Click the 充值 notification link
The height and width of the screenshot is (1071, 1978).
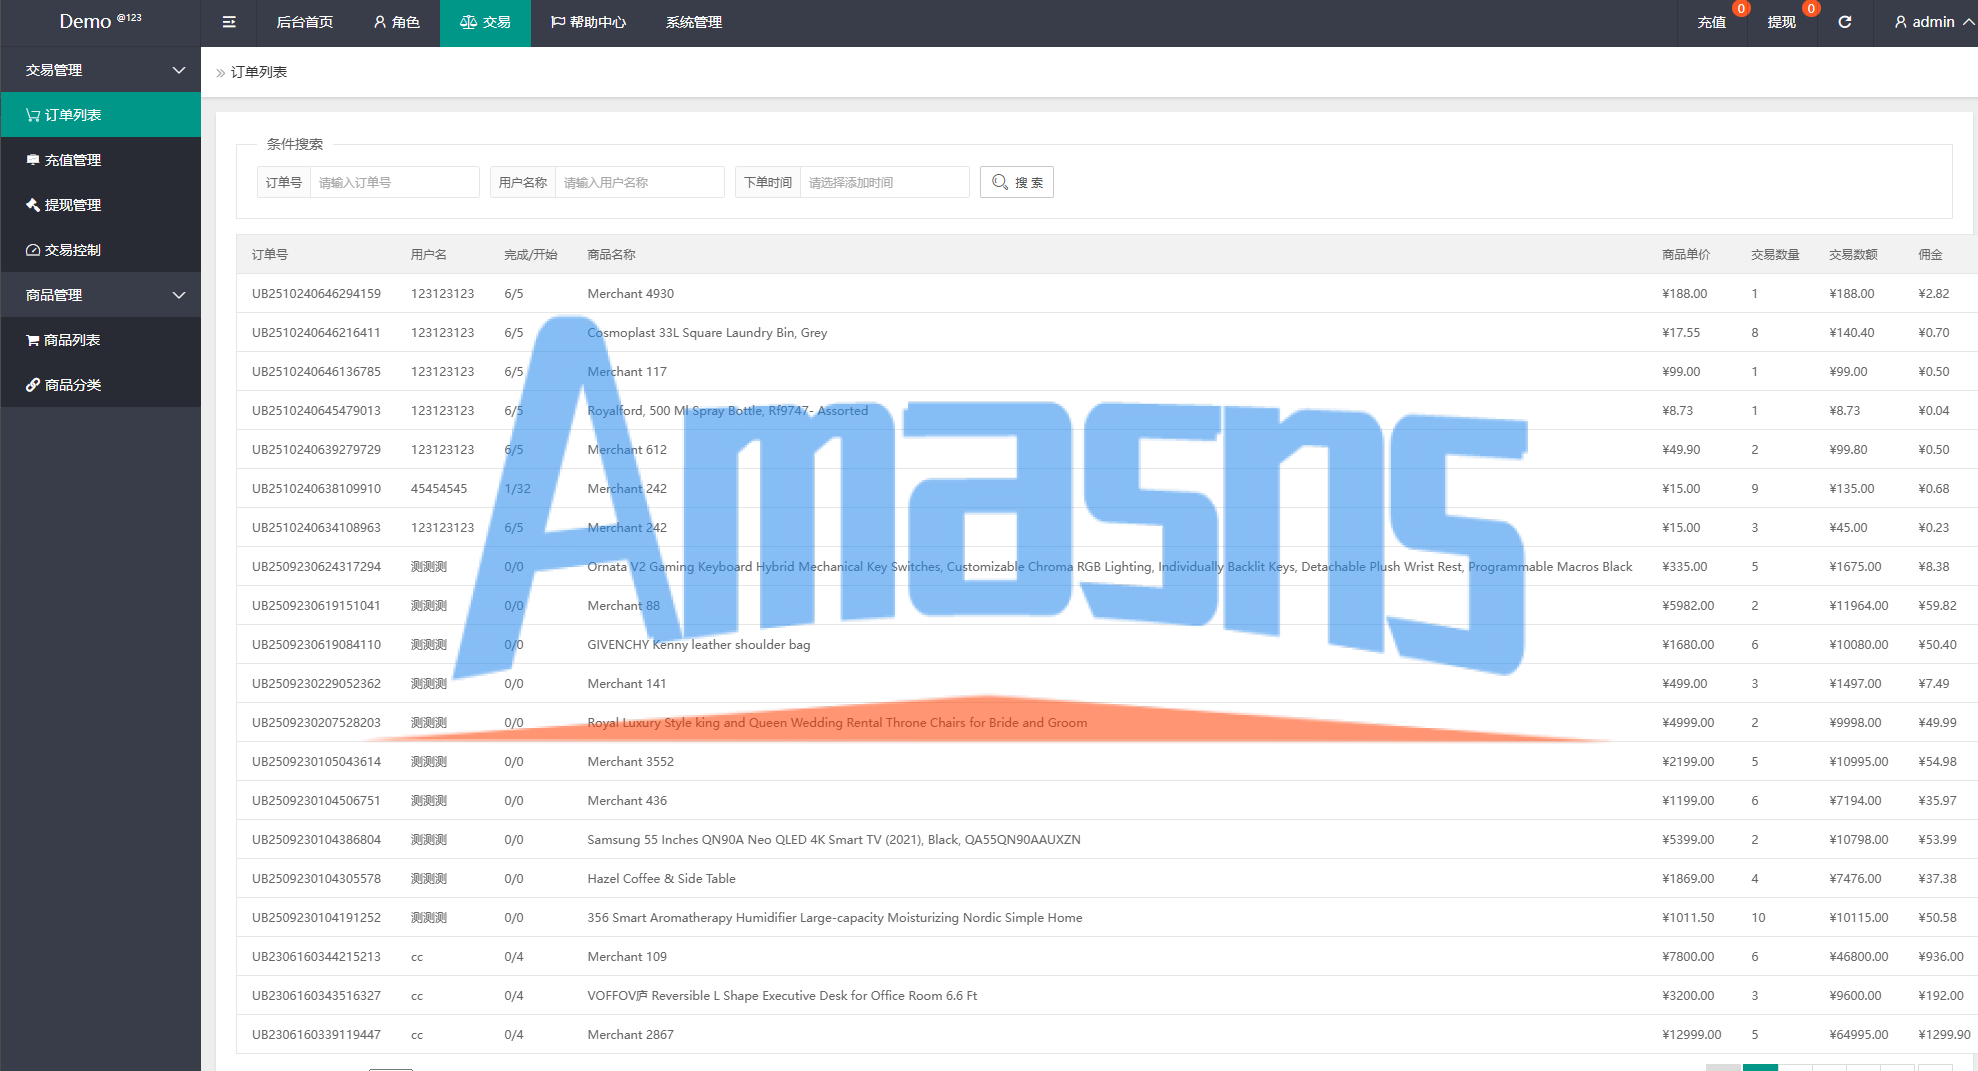point(1711,22)
